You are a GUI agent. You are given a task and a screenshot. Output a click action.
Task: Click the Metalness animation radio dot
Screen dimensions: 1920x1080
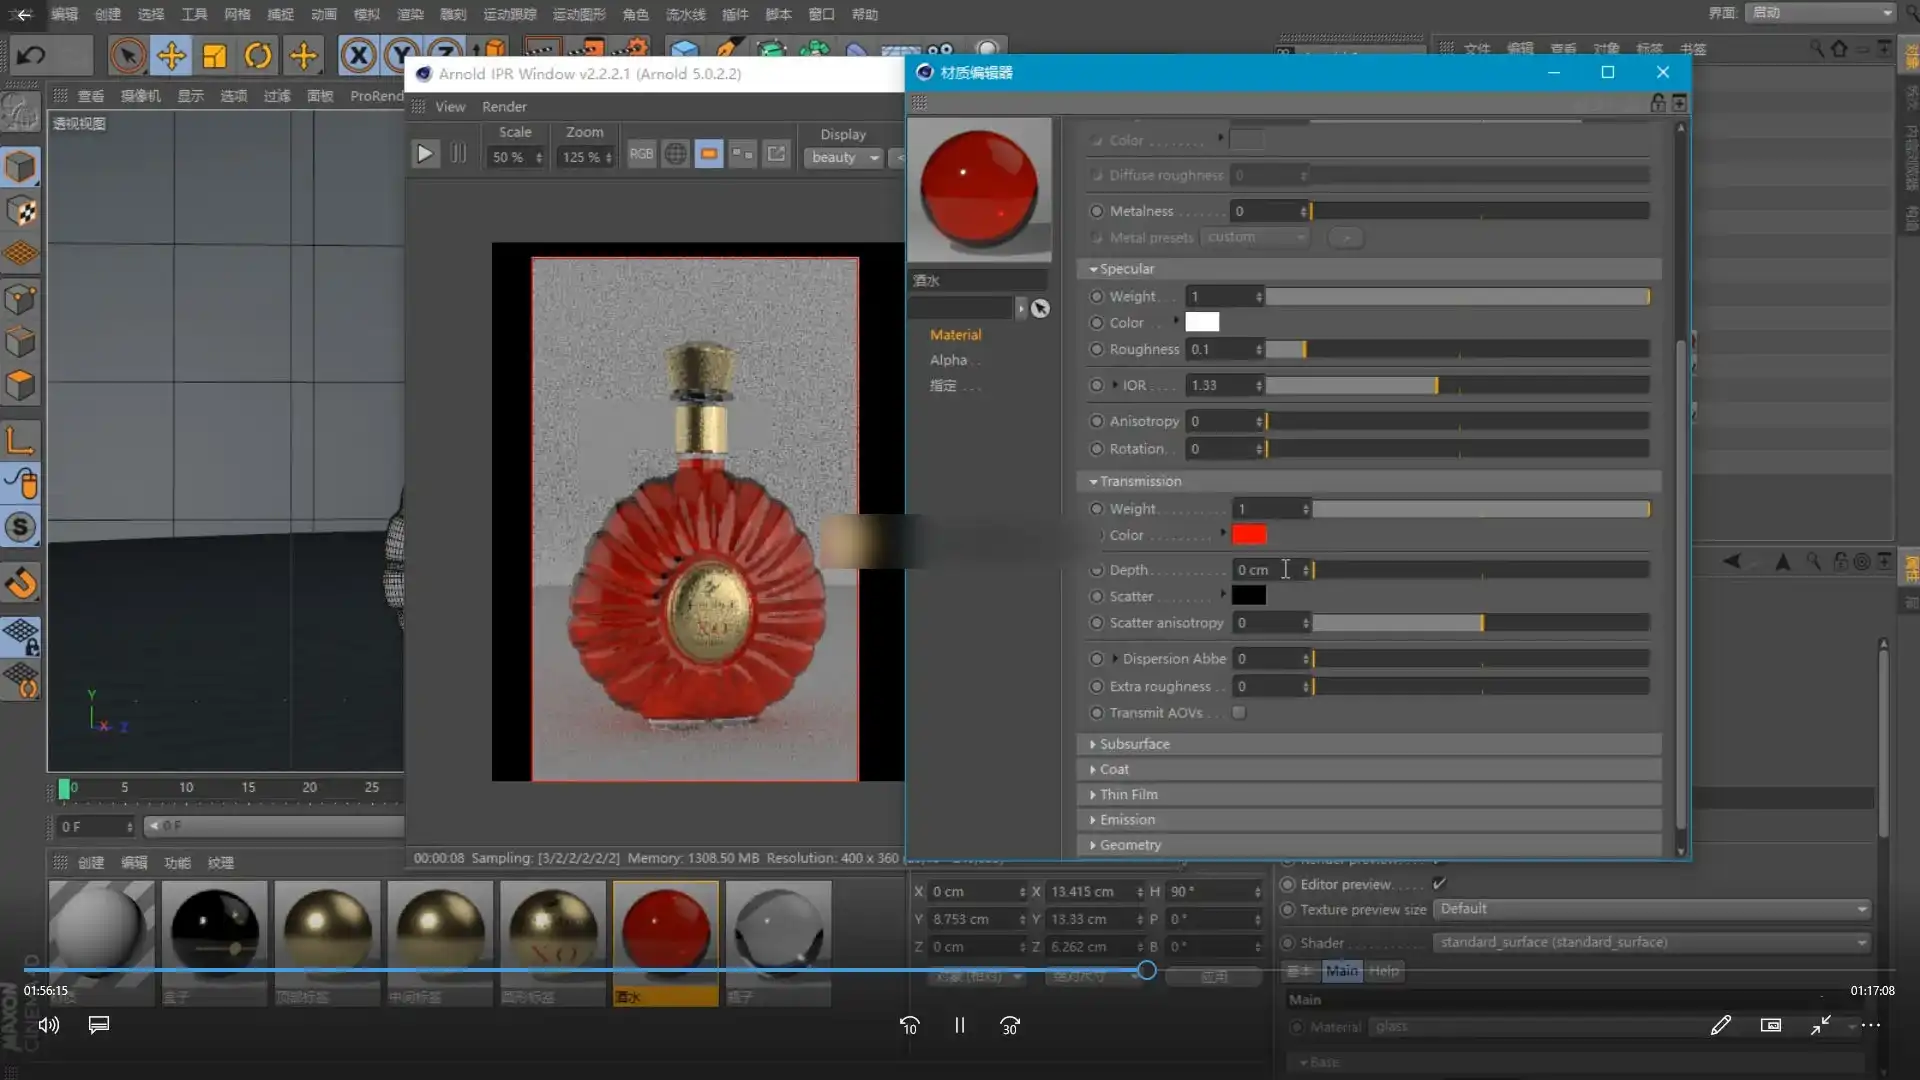tap(1097, 211)
